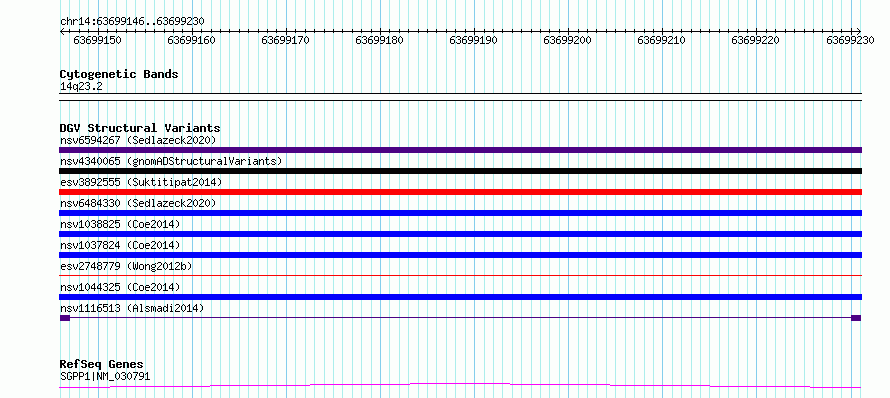Click the black nsv4340065 variant bar
890x398 pixels.
[x=460, y=171]
